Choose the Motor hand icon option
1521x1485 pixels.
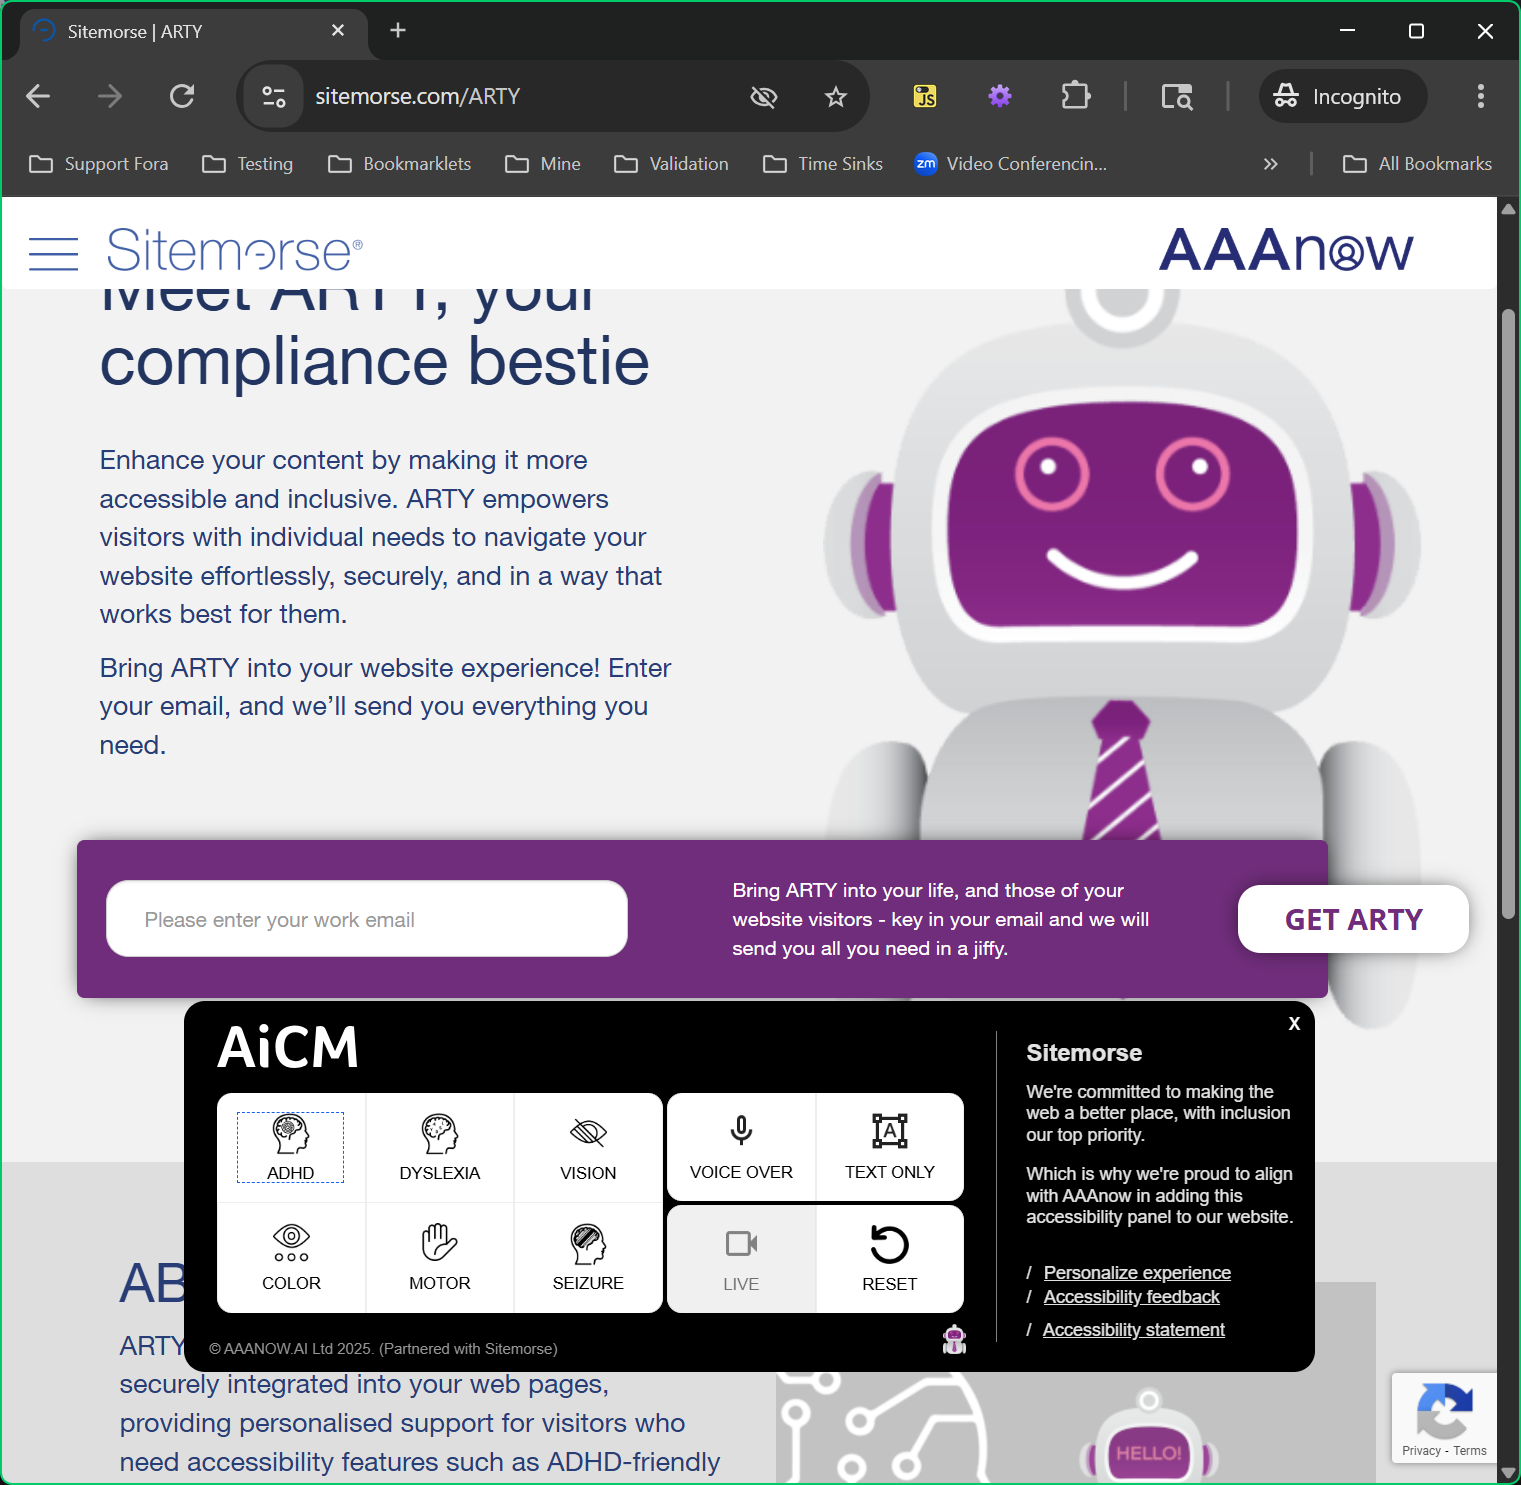(x=439, y=1258)
